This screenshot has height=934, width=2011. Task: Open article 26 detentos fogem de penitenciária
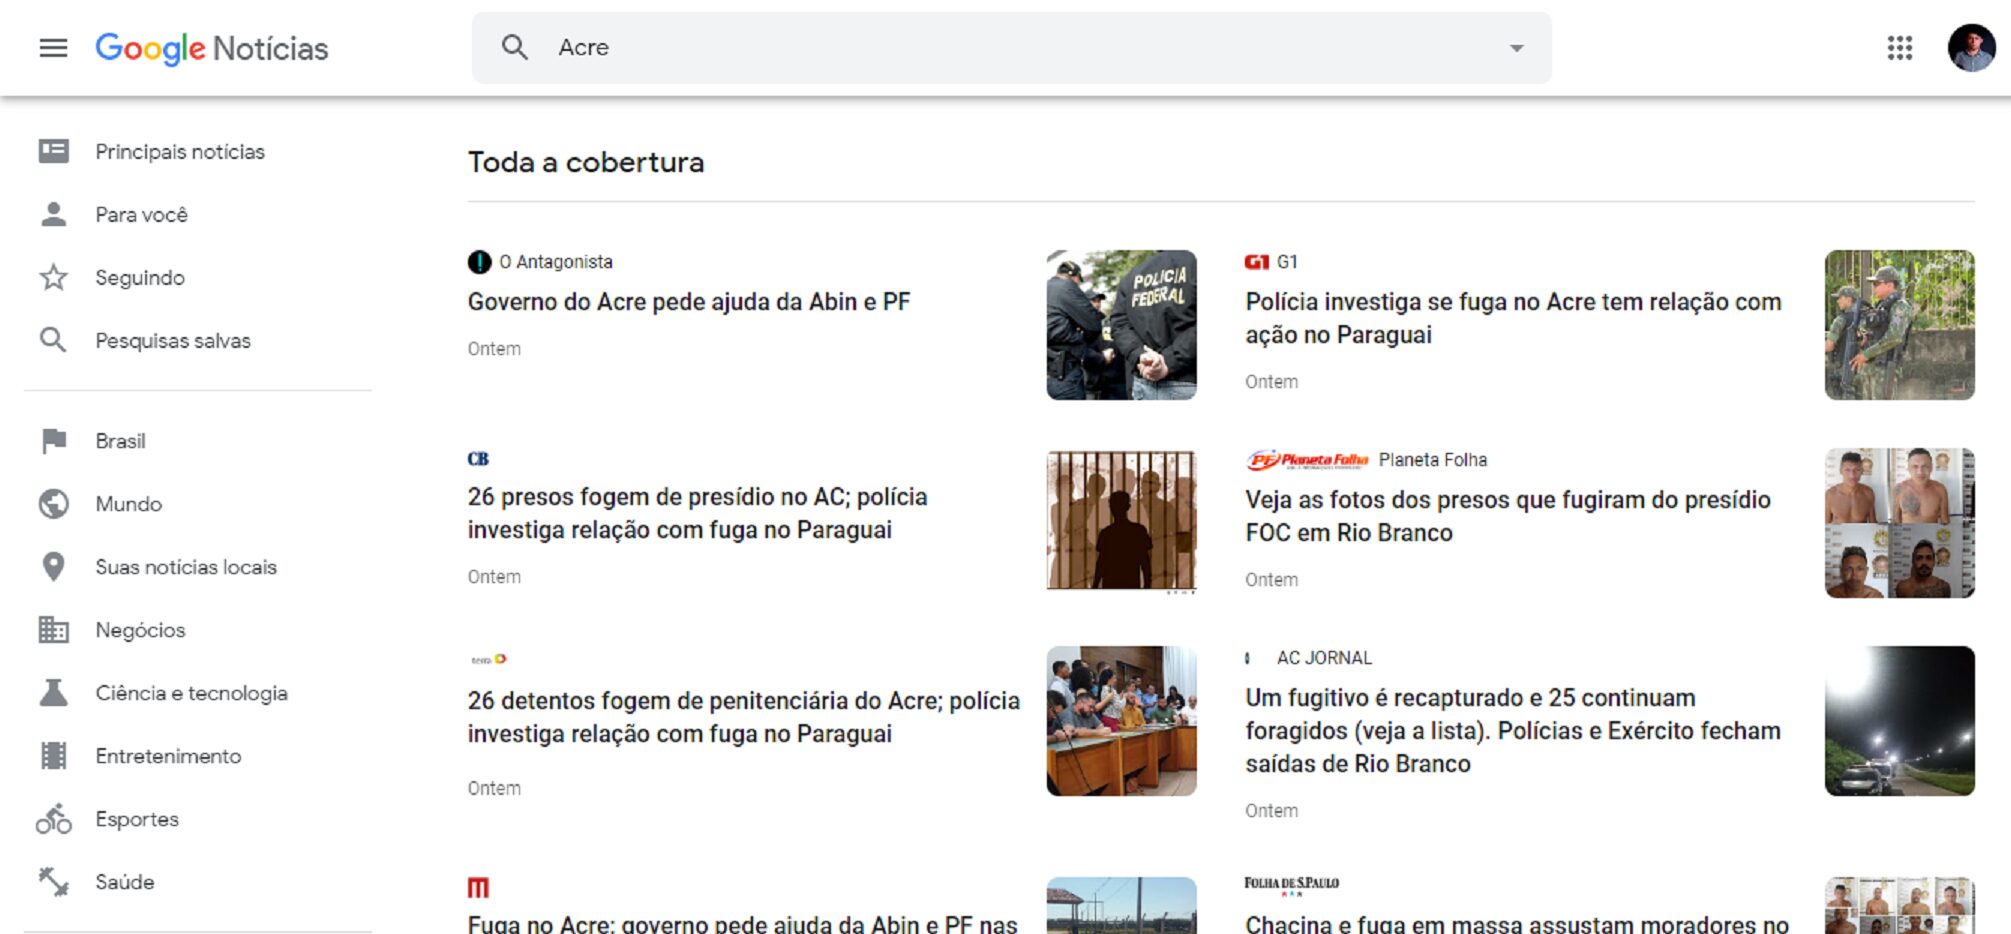coord(743,717)
